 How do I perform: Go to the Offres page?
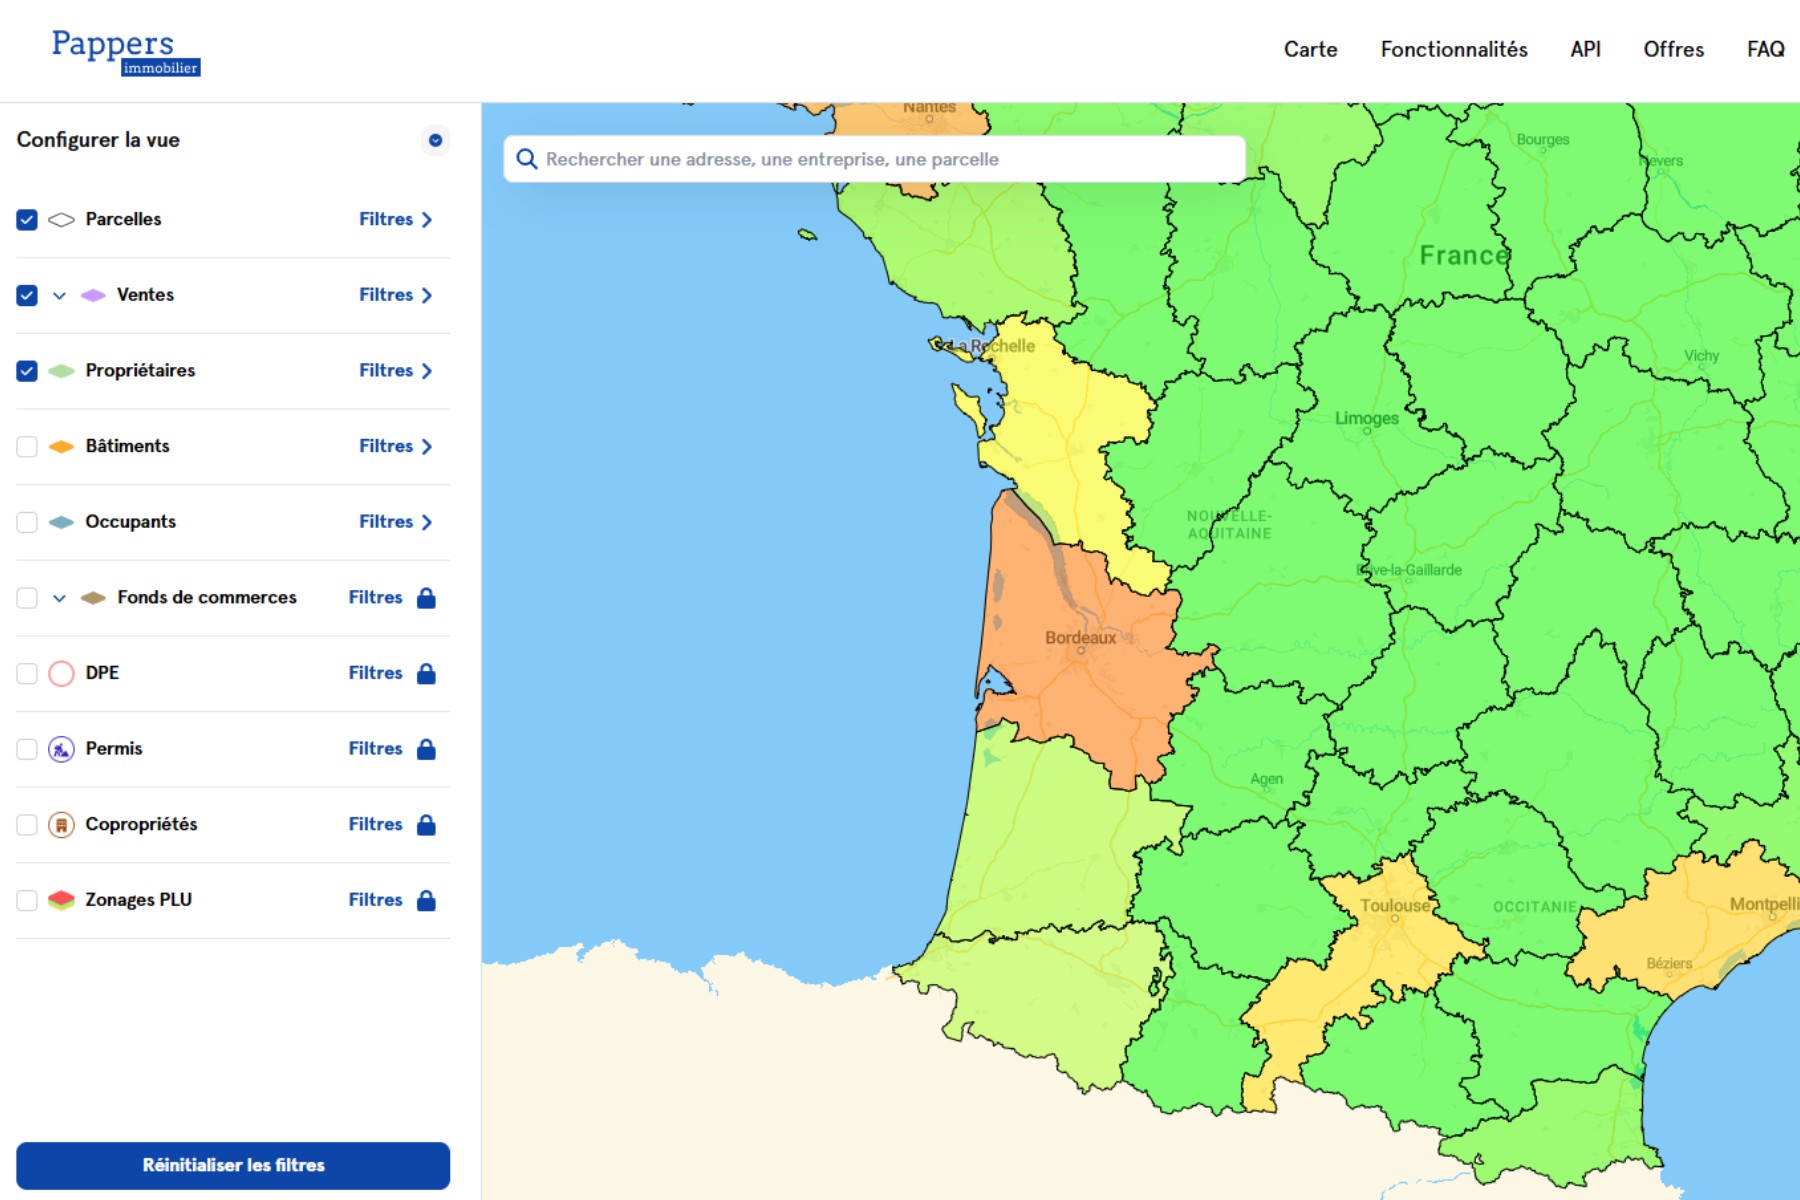[1673, 49]
